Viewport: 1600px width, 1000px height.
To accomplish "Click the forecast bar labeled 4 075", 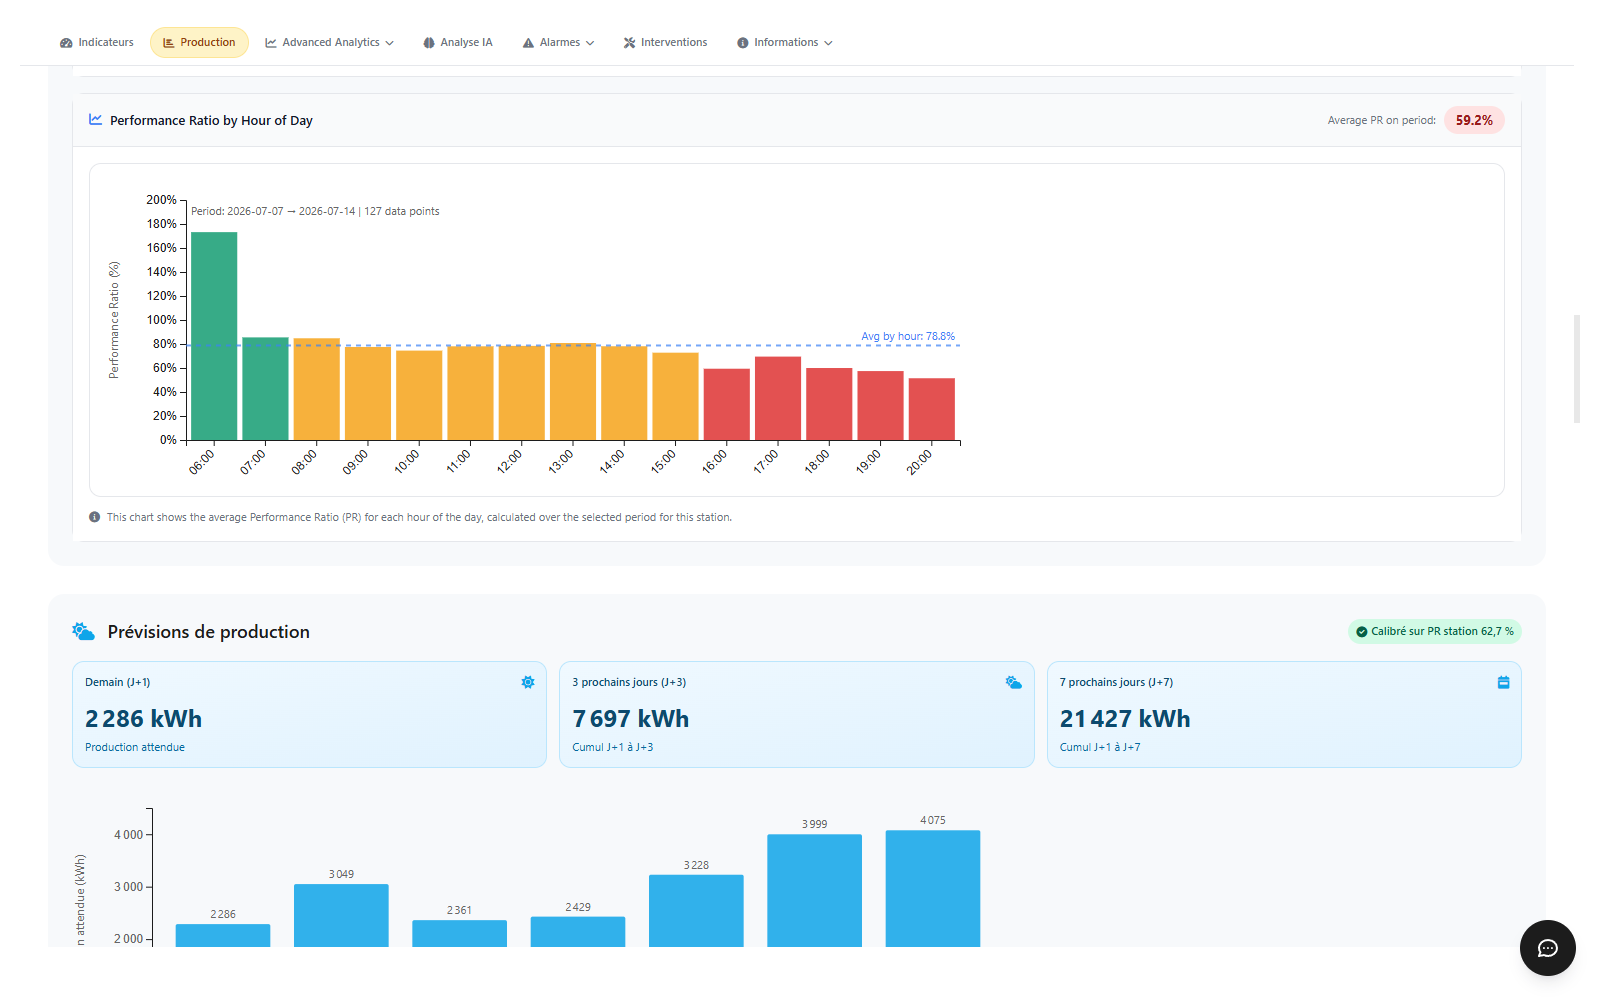I will (x=933, y=888).
